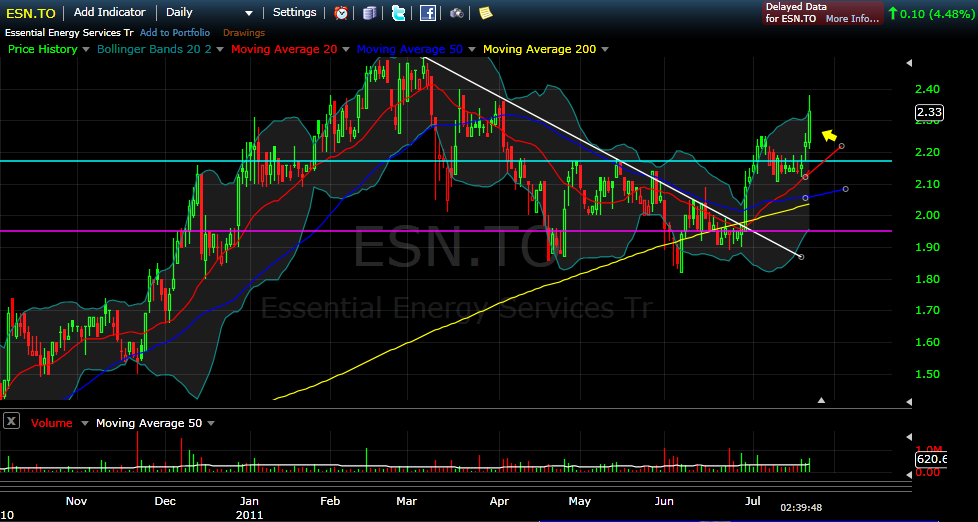Click the database stack icon in toolbar
Viewport: 978px width, 522px height.
pos(370,12)
